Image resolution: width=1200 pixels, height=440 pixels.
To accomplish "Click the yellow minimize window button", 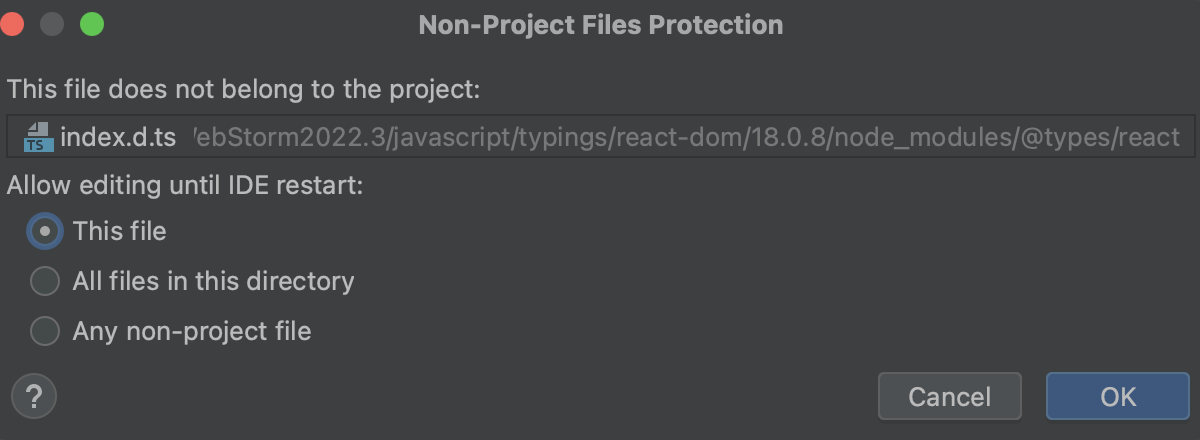I will pyautogui.click(x=51, y=25).
